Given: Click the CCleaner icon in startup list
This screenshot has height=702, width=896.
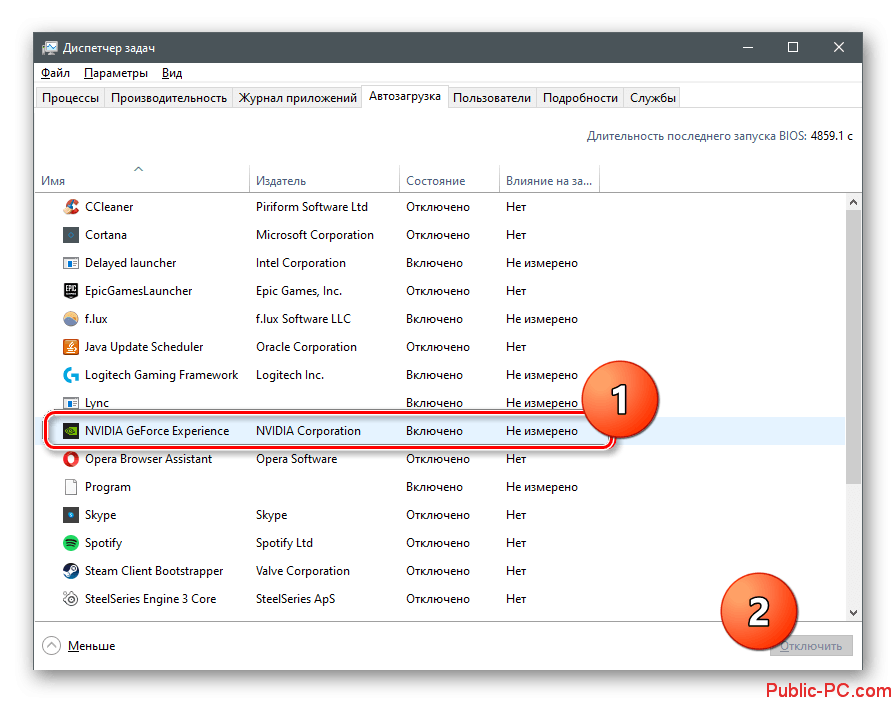Looking at the screenshot, I should click(71, 207).
